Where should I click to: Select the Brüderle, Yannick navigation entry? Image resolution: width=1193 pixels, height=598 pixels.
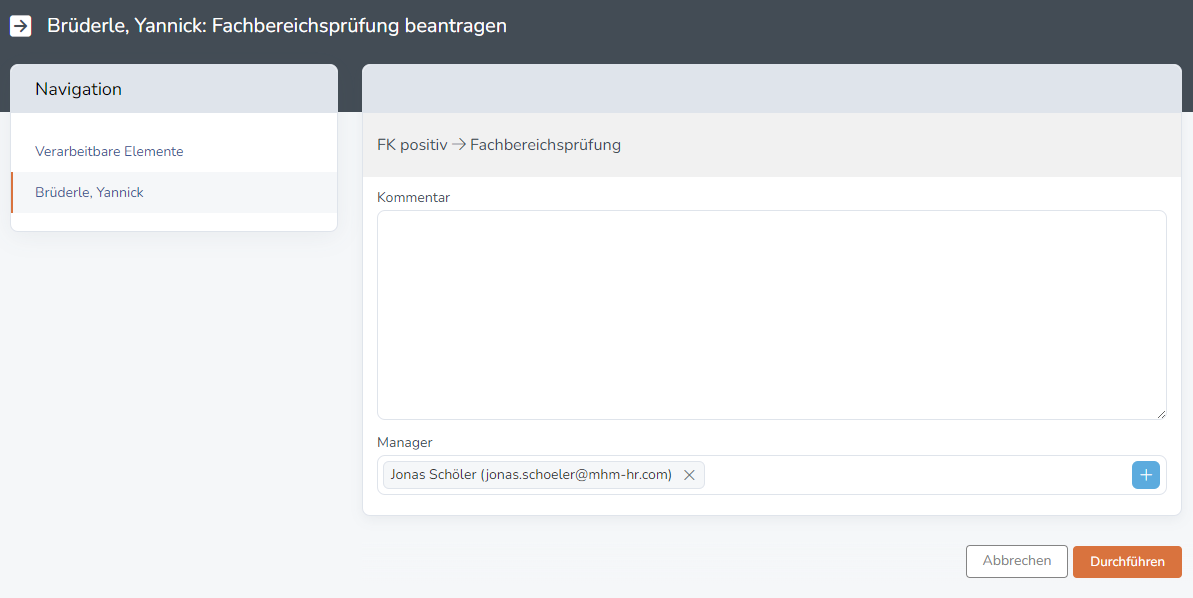coord(174,192)
